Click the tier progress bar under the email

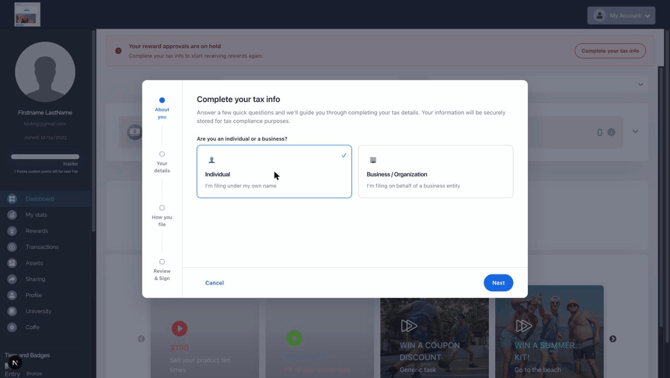(45, 157)
